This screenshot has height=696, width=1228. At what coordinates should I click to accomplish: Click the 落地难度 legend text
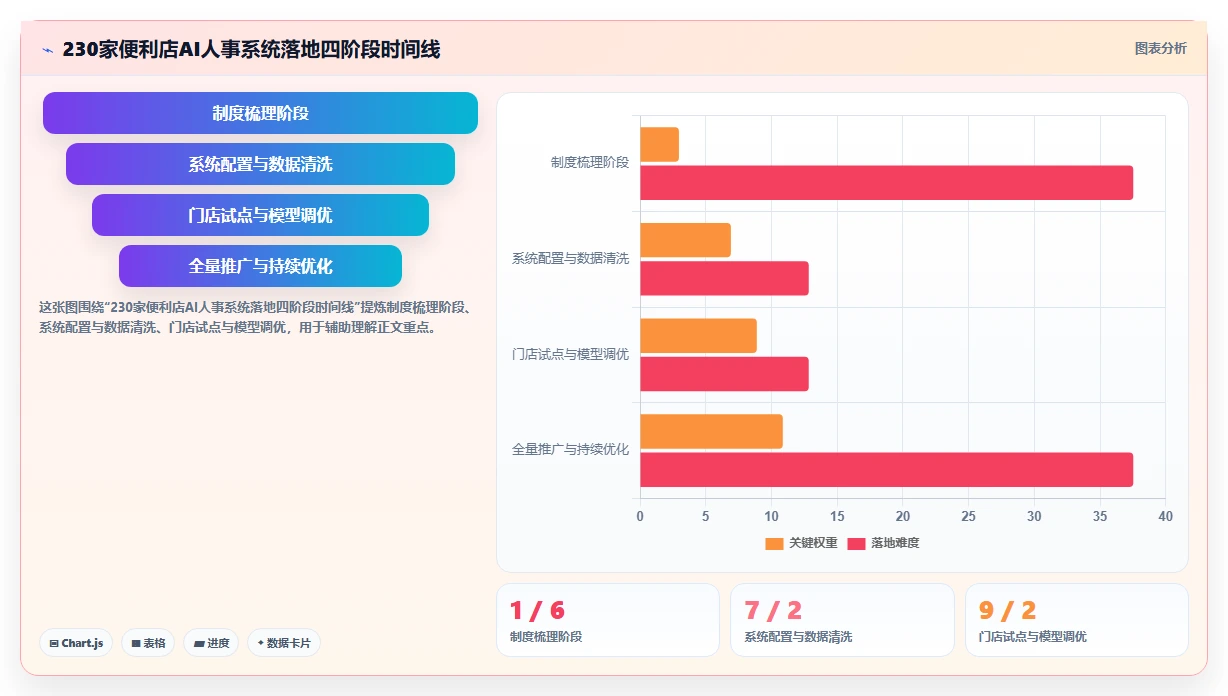895,543
